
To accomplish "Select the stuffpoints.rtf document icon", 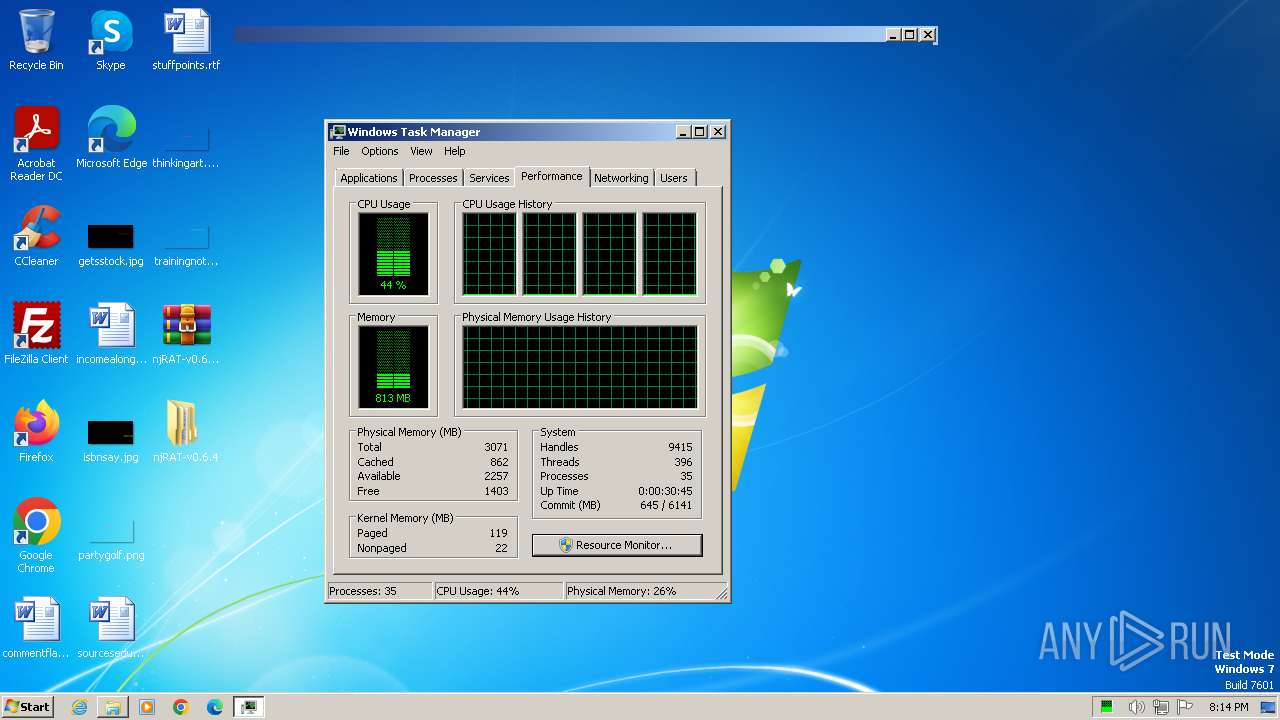I will 186,40.
